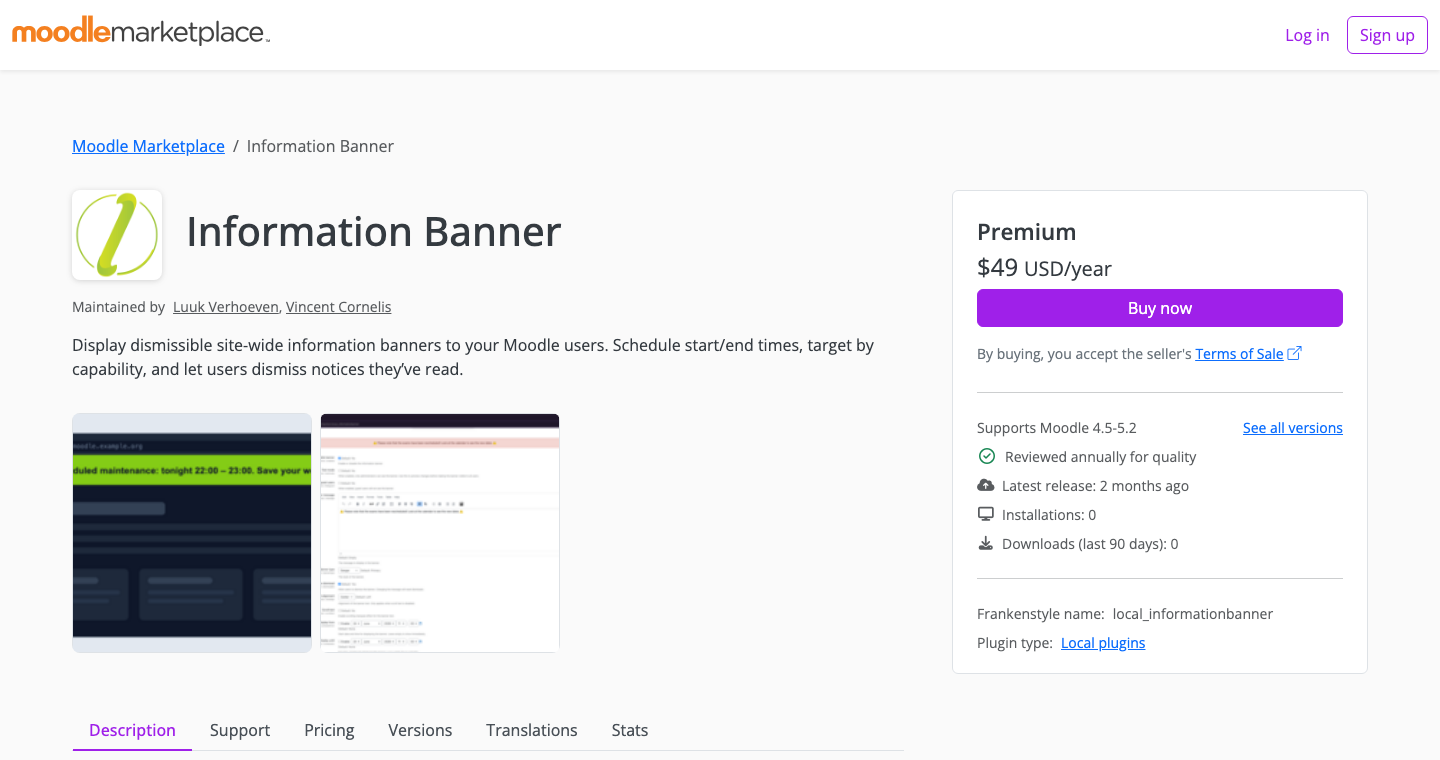Click the $49 USD/year price text

tap(1044, 268)
